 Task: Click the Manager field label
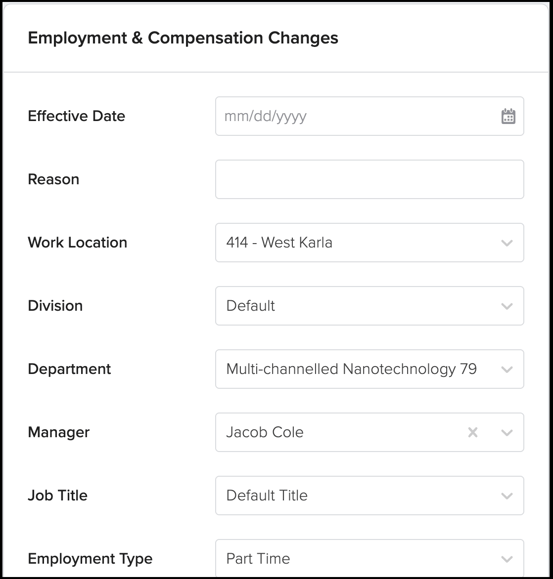pos(59,432)
